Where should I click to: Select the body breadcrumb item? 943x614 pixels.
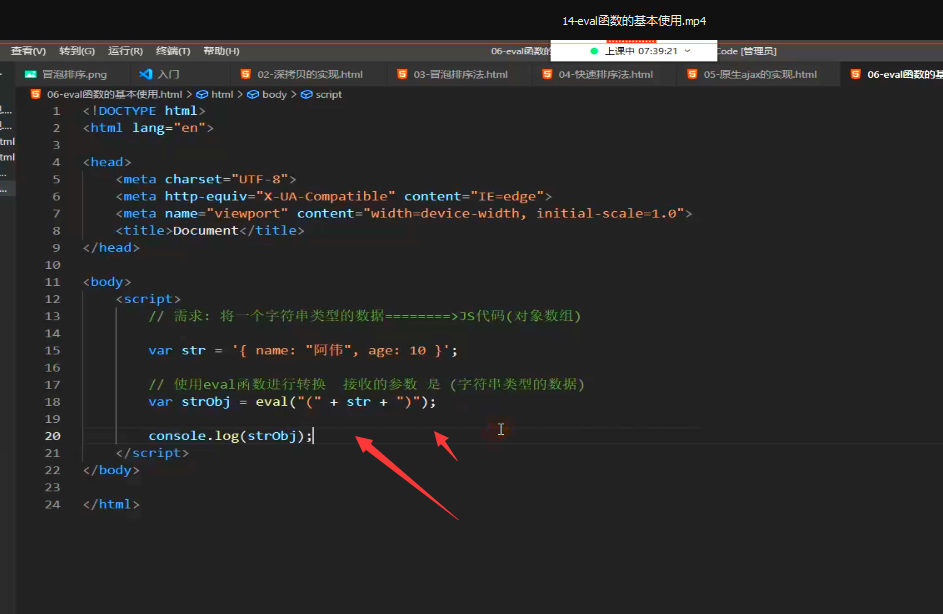coord(274,94)
